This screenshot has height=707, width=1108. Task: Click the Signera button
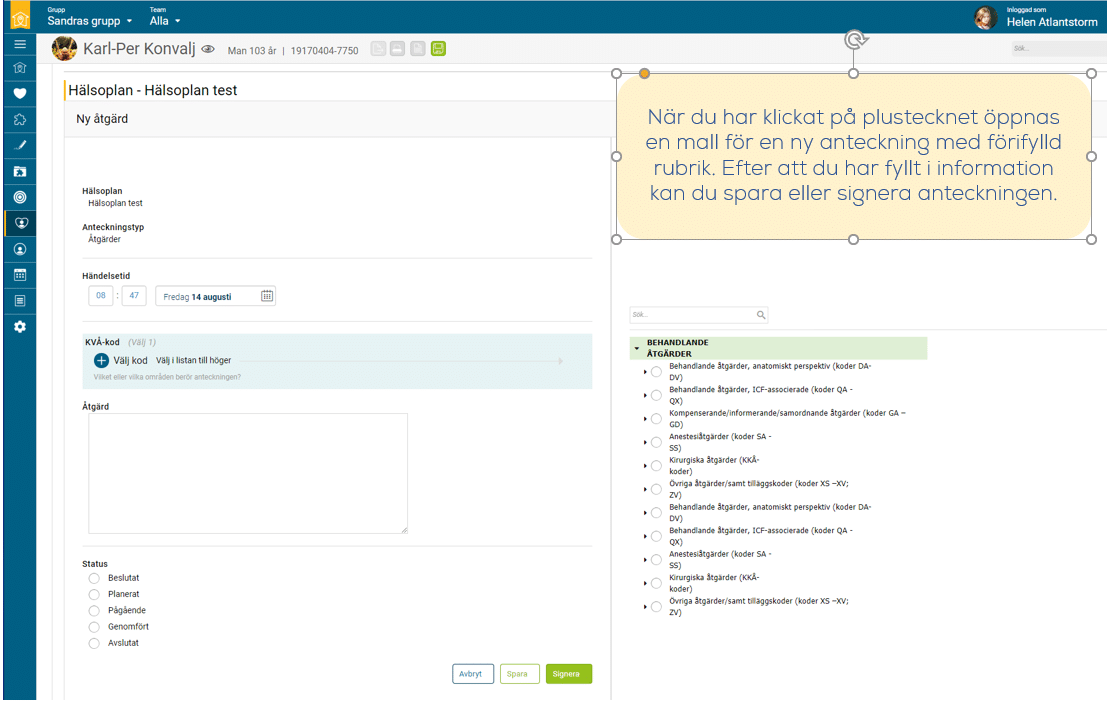[568, 674]
